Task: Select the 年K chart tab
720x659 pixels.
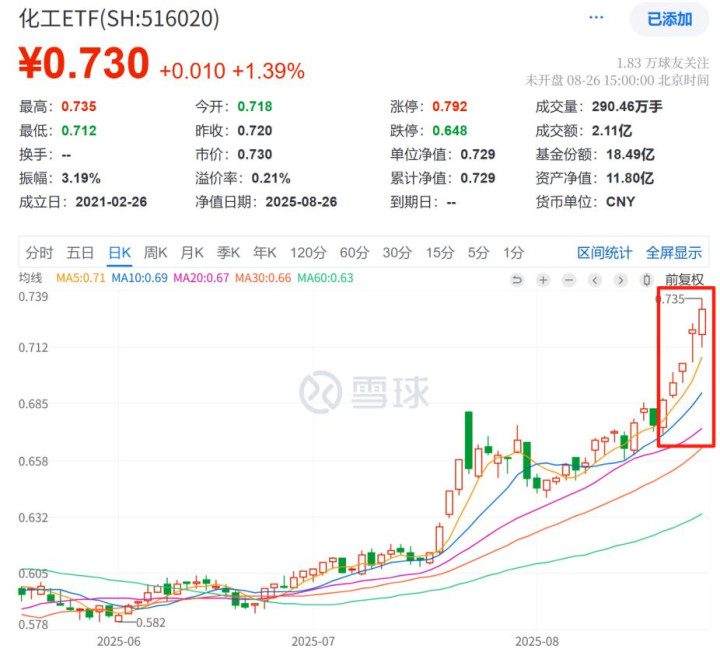Action: tap(265, 253)
